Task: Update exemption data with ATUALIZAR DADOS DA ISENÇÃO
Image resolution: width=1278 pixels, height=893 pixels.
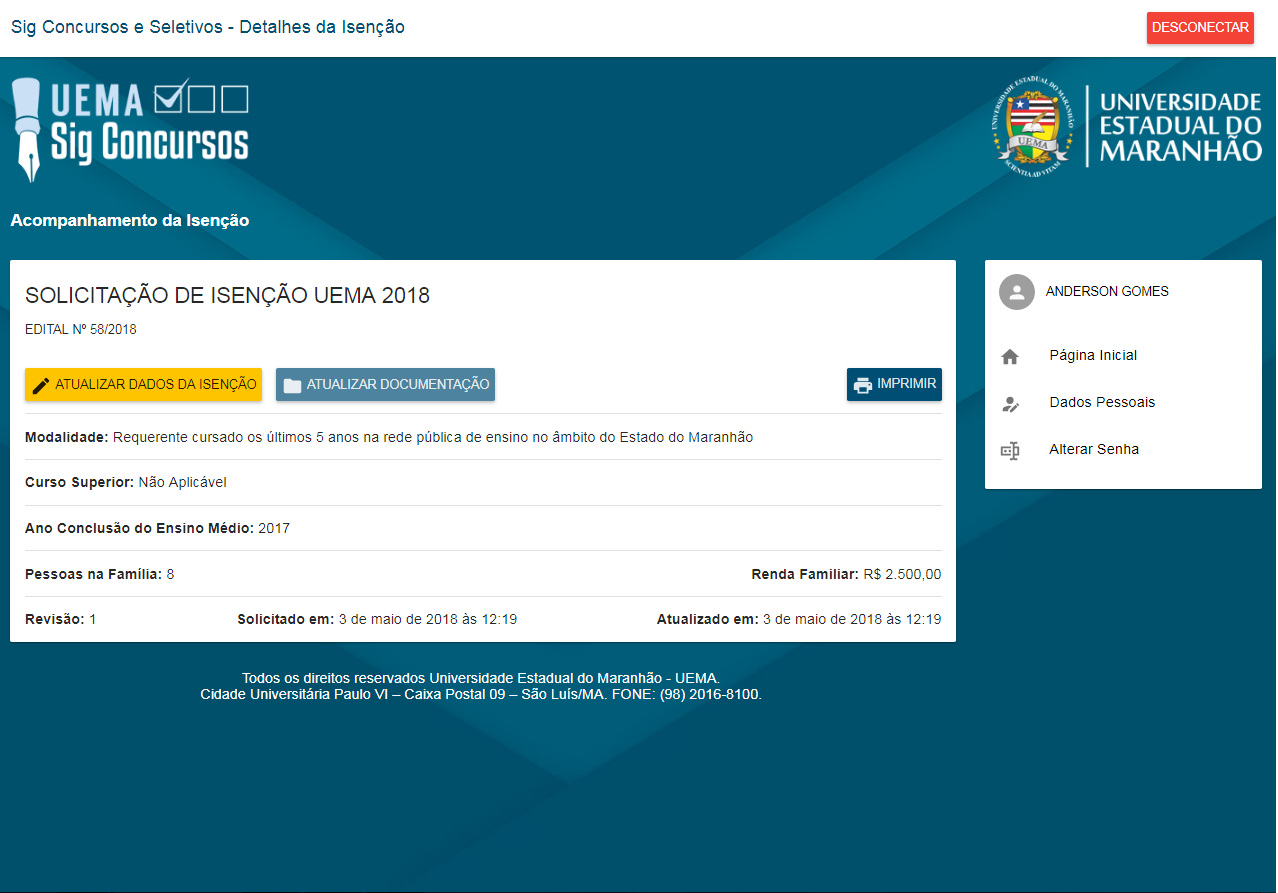Action: click(x=143, y=385)
